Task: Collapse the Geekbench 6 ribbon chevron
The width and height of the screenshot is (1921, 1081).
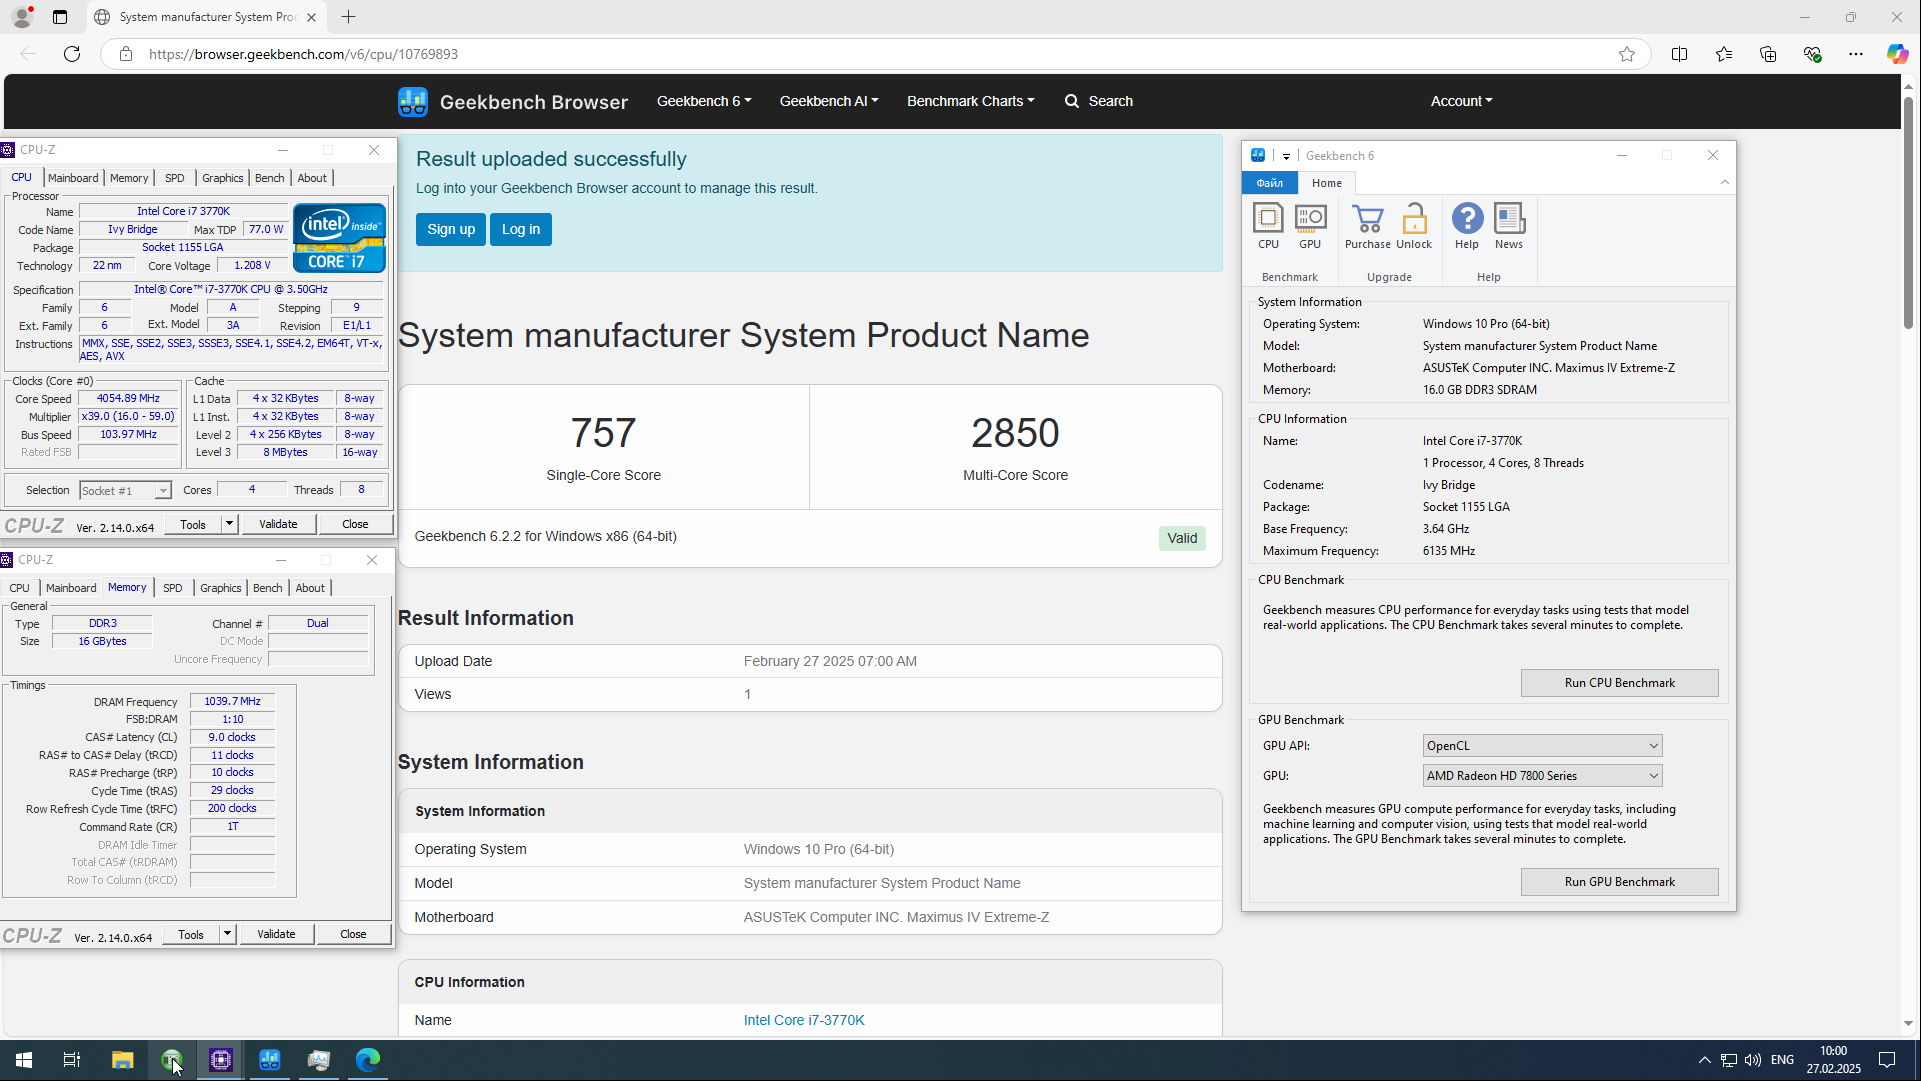Action: click(1725, 182)
